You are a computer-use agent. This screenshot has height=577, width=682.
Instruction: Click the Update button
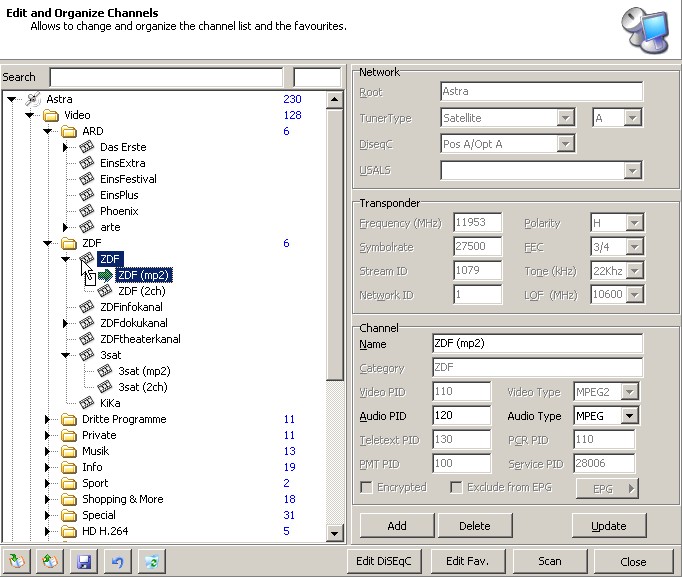point(608,526)
